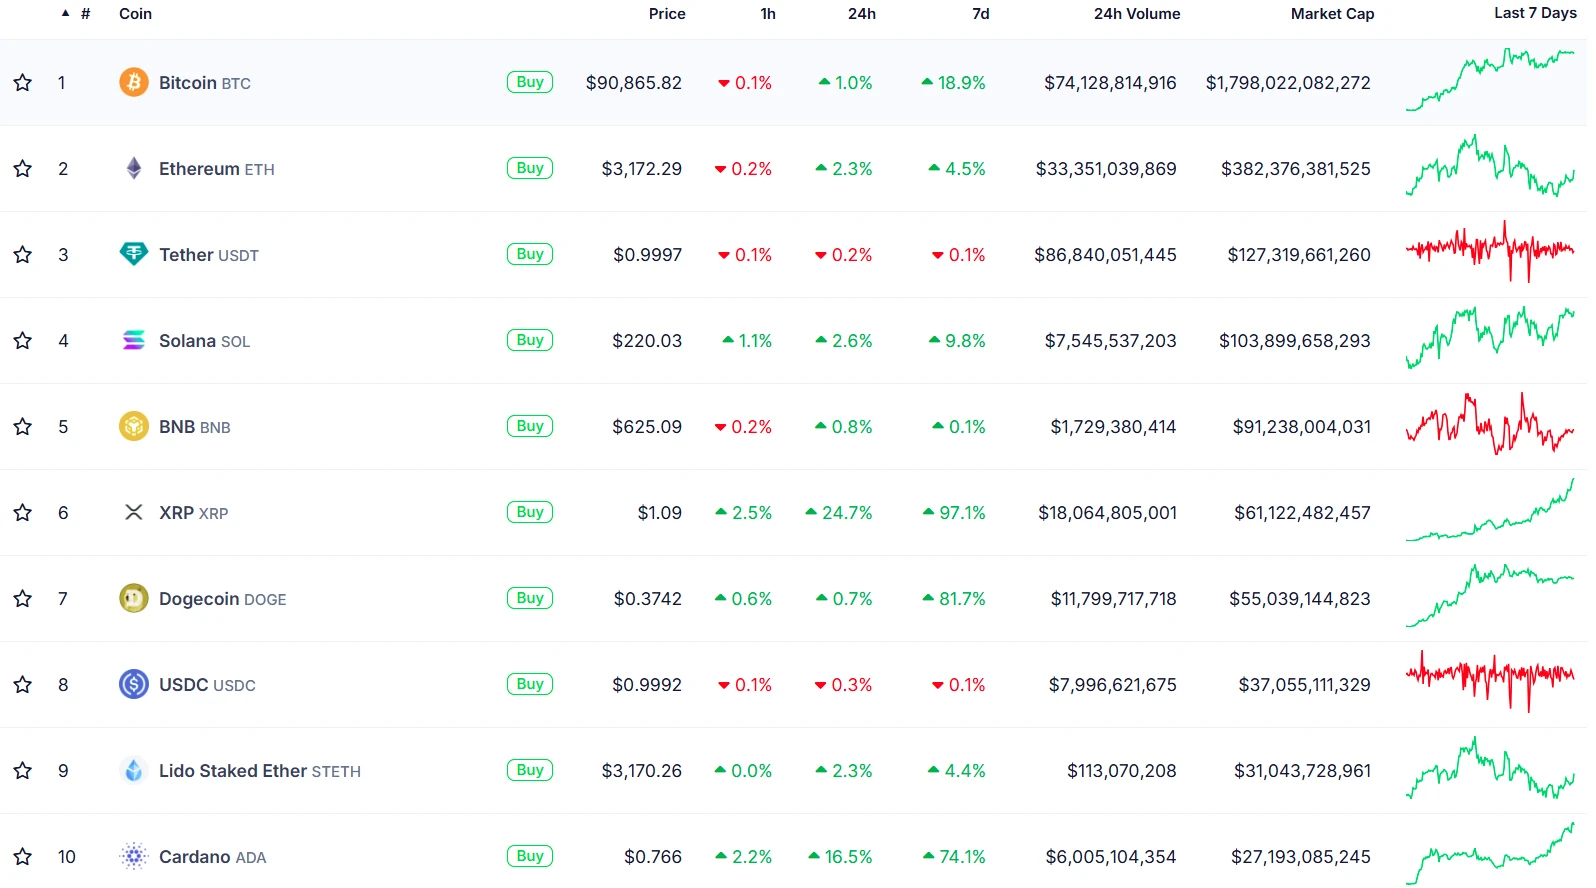Toggle the Dogecoin favorite star

[x=23, y=598]
